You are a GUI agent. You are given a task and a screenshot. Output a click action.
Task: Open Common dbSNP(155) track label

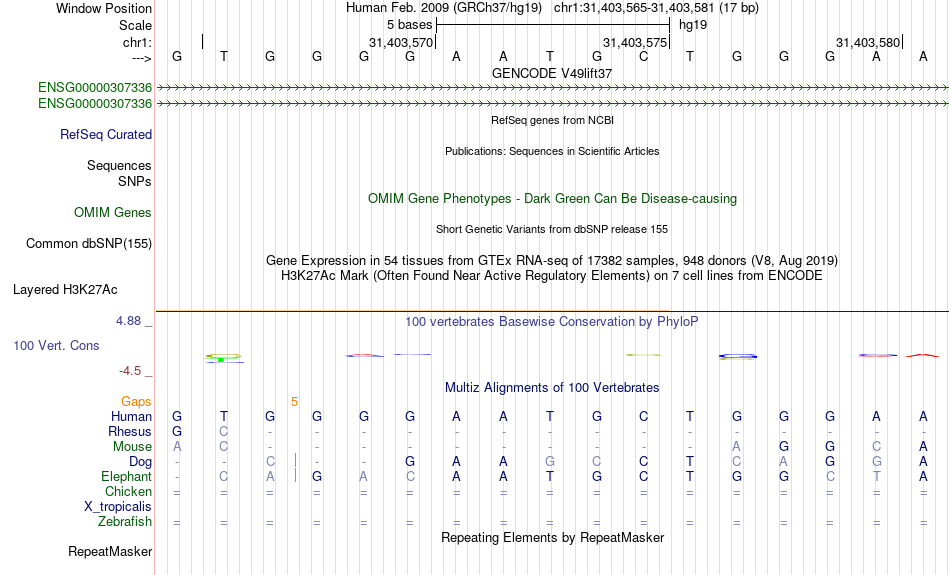(x=88, y=244)
